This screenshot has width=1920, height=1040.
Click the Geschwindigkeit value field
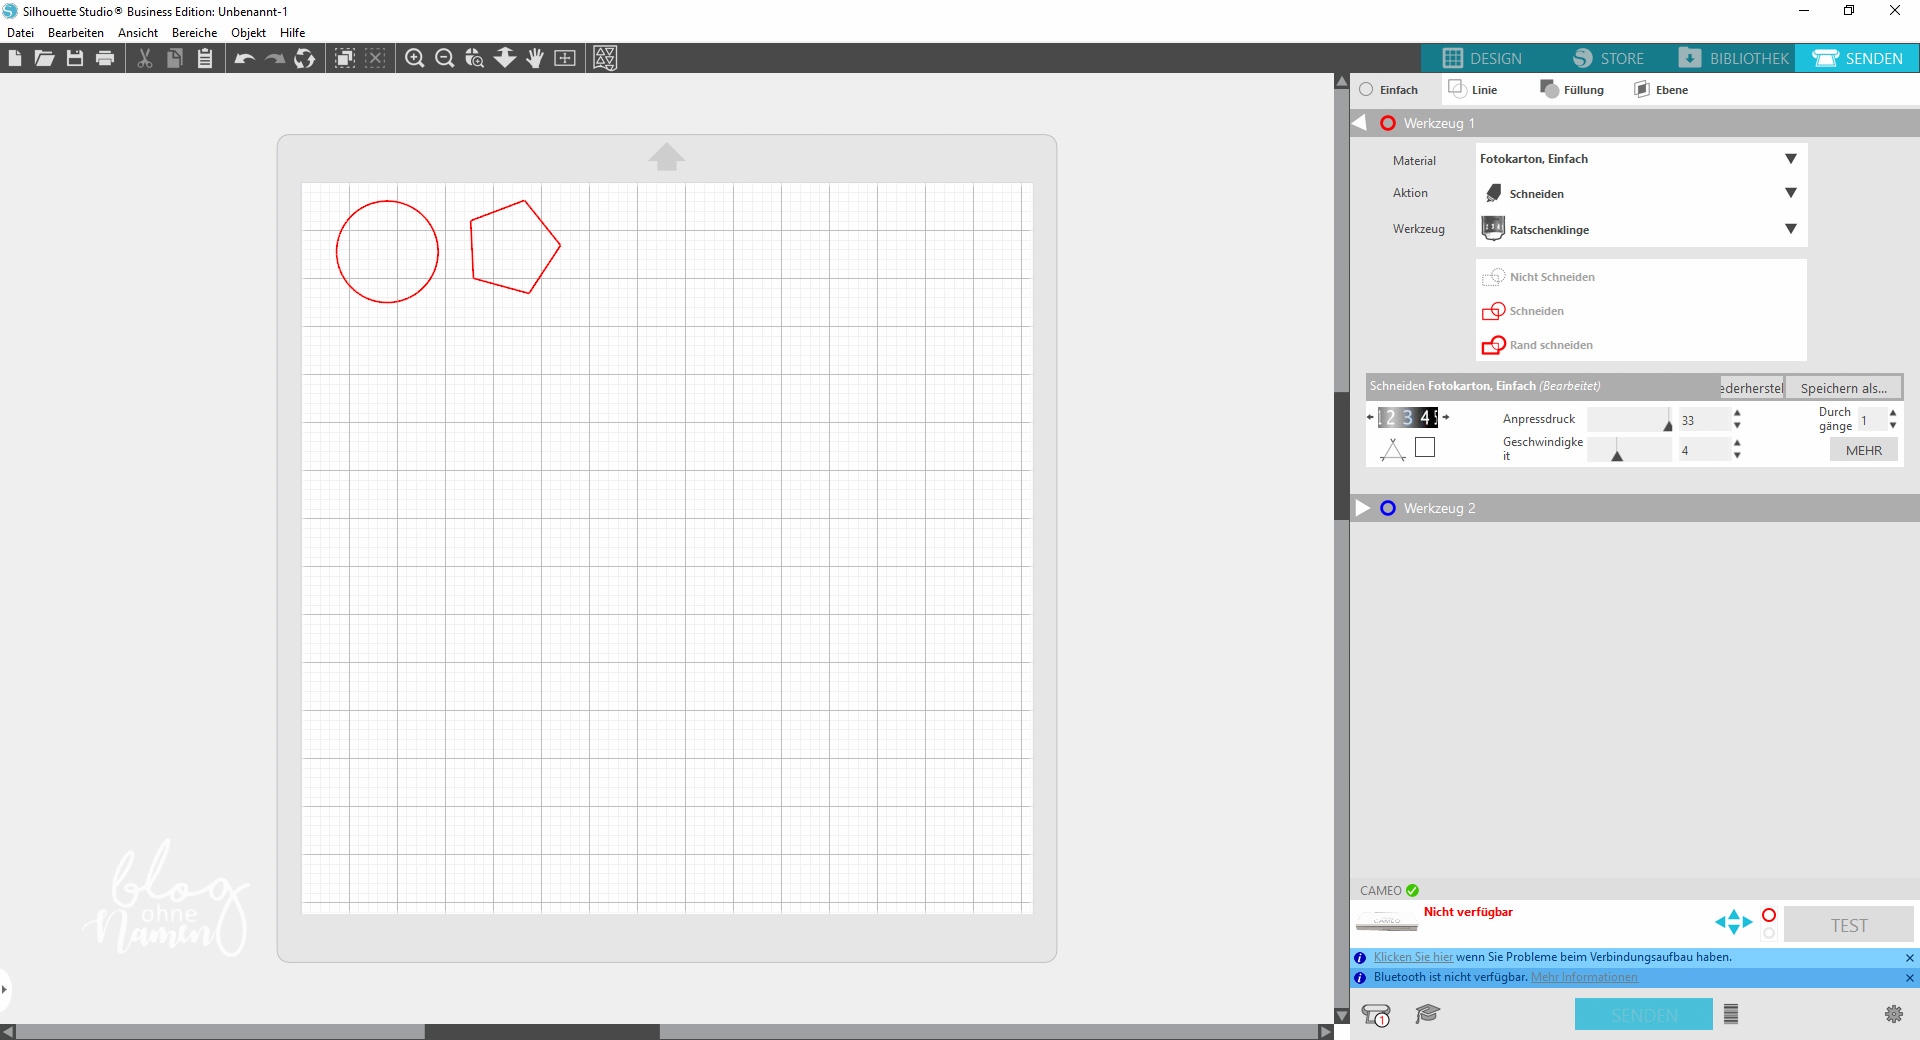coord(1703,451)
